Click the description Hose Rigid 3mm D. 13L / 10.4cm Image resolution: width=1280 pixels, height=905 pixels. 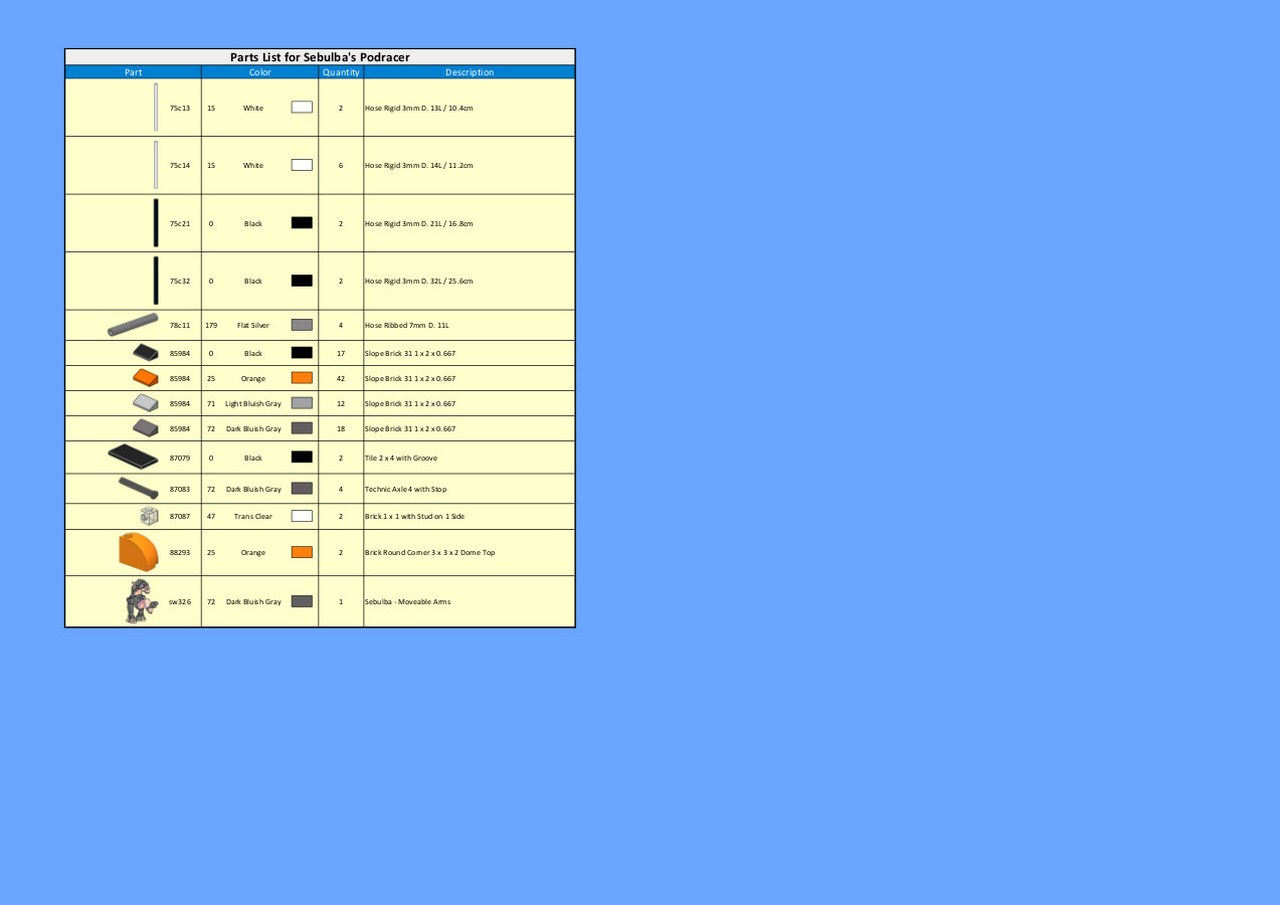pos(419,108)
